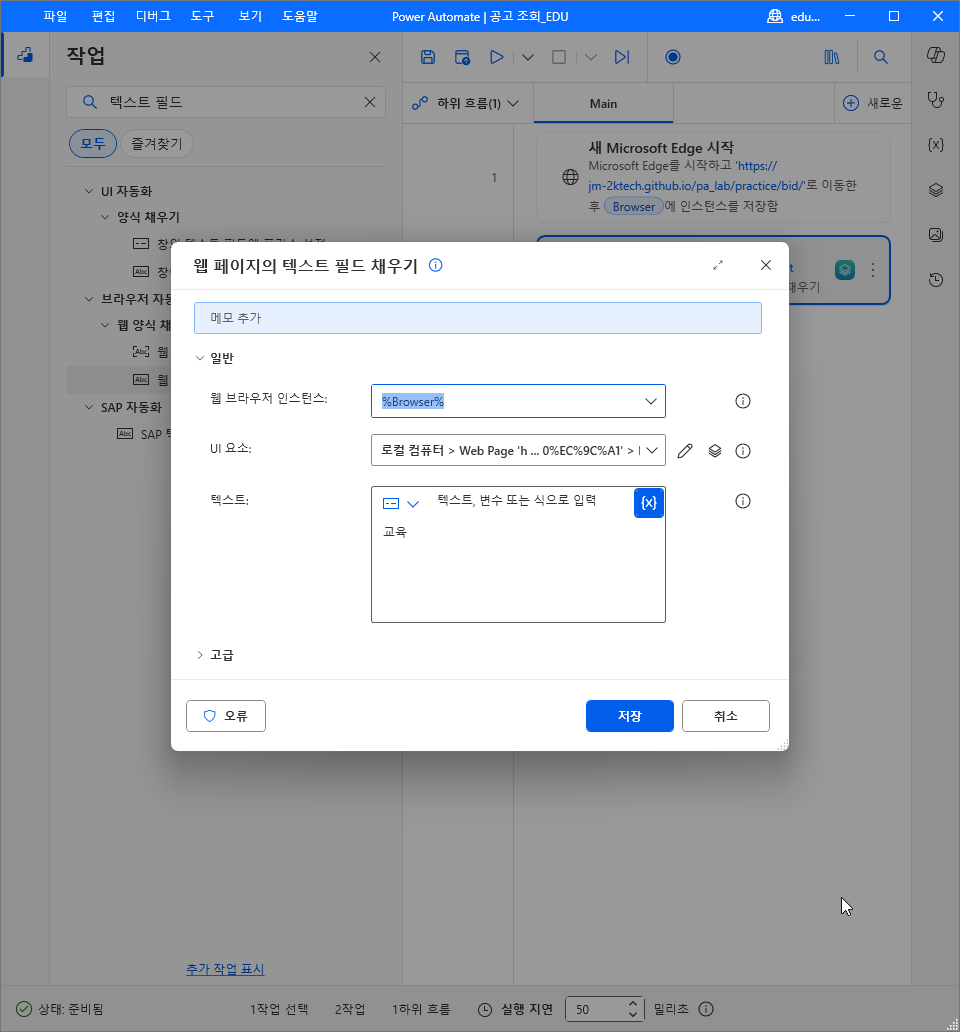The width and height of the screenshot is (960, 1032).
Task: Click the UI element layers picker icon
Action: [x=715, y=451]
